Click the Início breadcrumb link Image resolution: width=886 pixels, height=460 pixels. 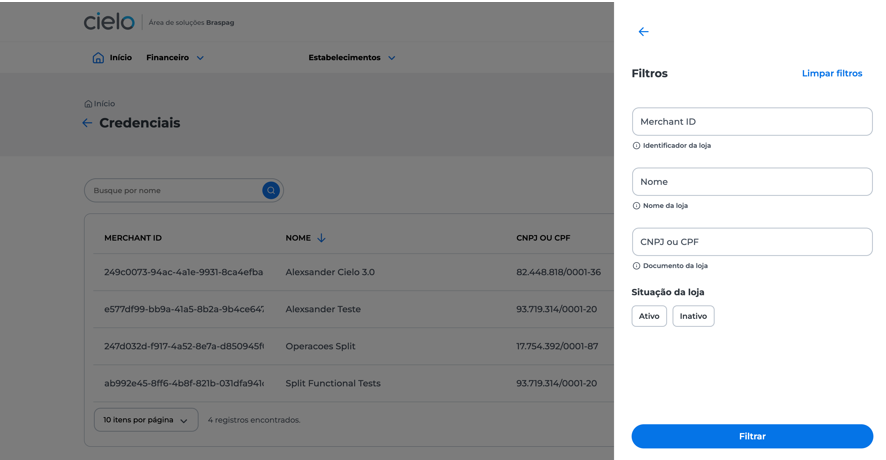[105, 104]
